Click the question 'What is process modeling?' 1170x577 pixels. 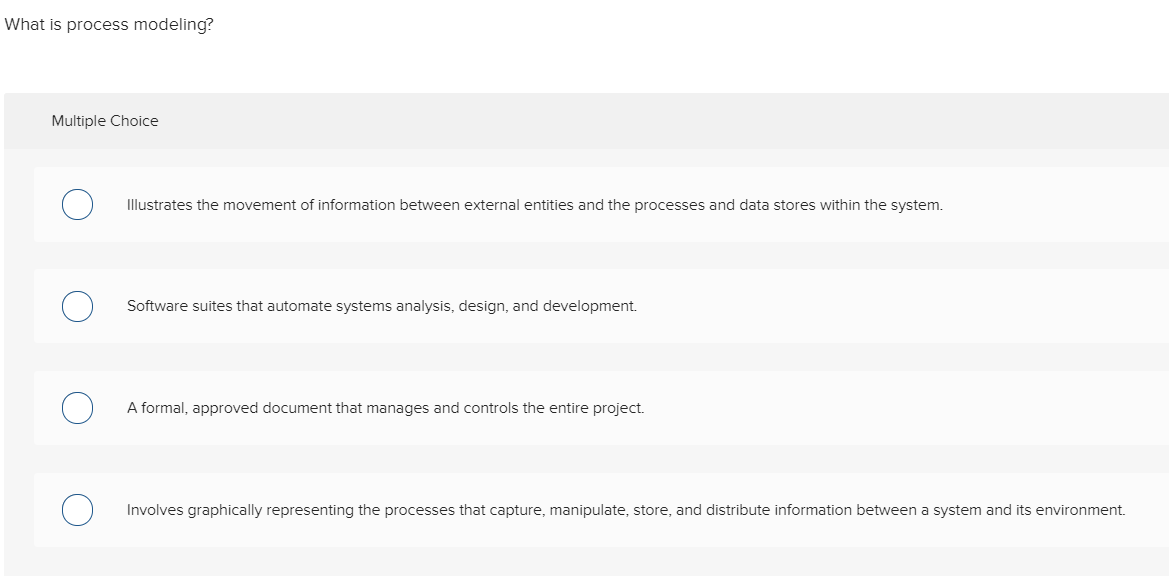(108, 24)
